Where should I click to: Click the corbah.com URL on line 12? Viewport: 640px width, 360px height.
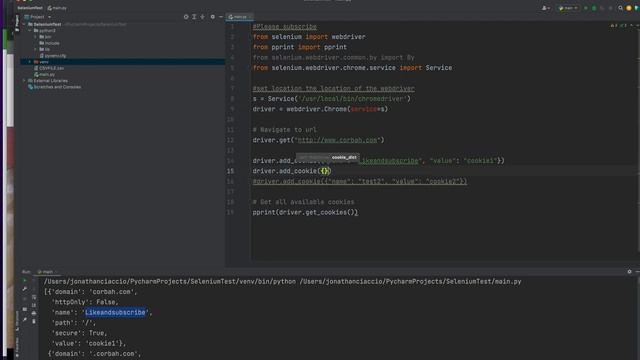337,140
